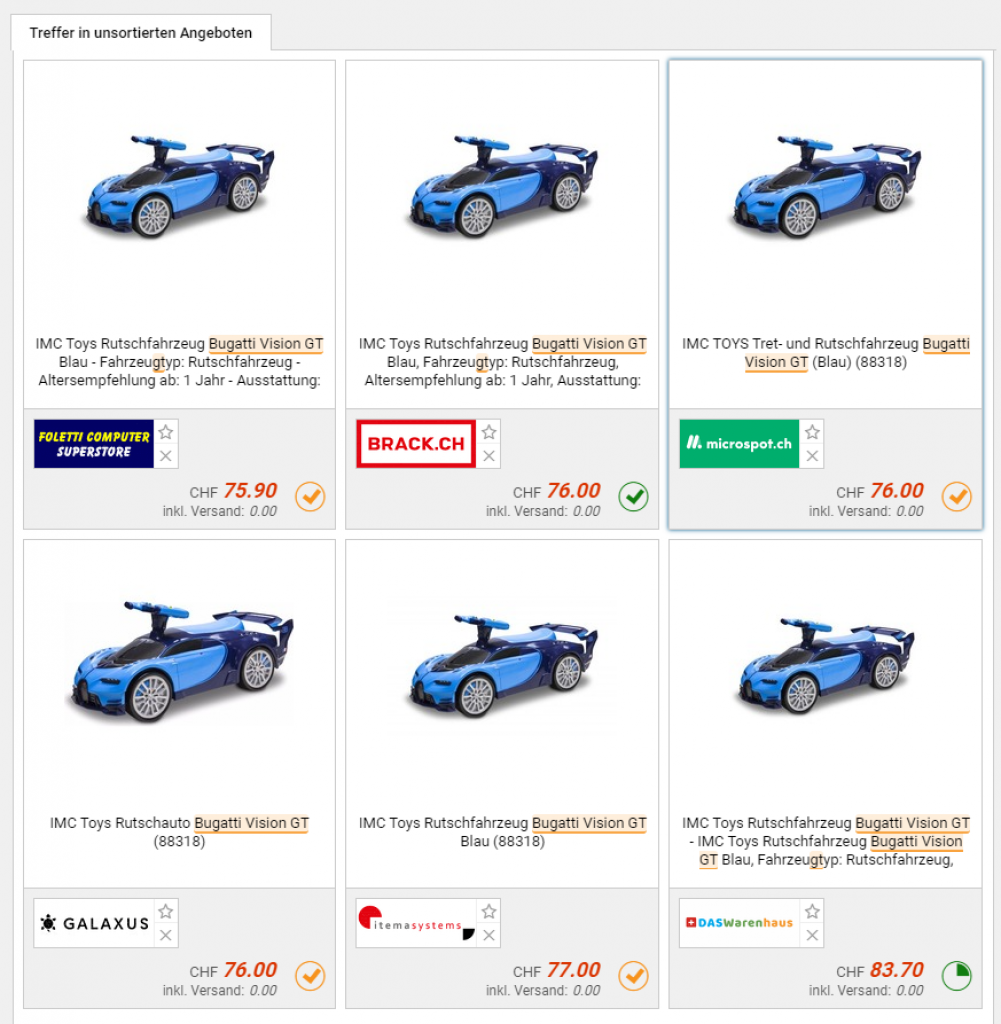Dismiss the Foletti Computer Superstore offer

point(166,456)
